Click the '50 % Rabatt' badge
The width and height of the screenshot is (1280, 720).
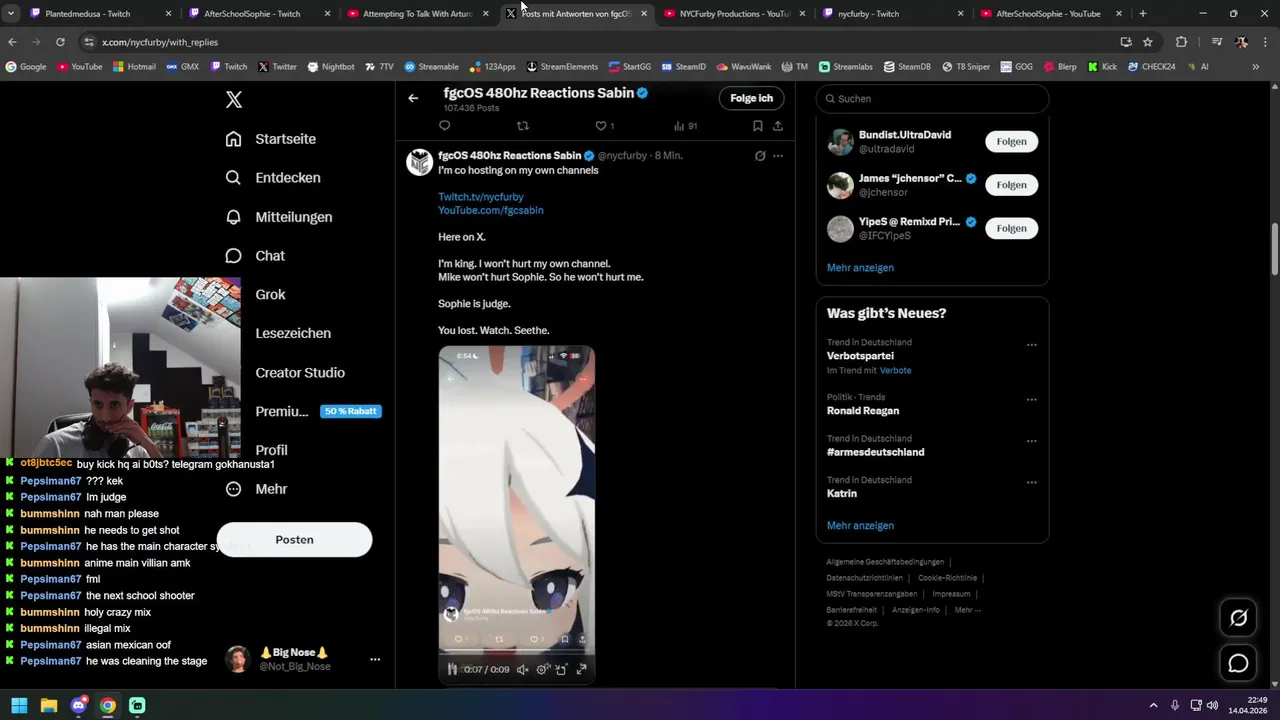351,411
